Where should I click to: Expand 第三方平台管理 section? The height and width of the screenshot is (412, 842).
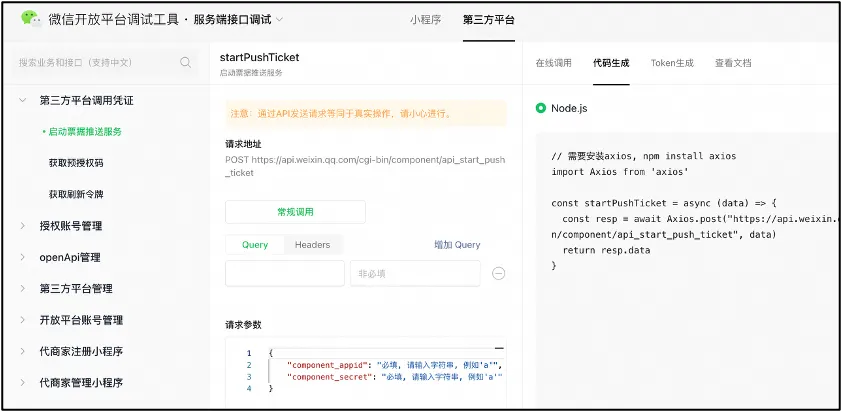pos(23,288)
